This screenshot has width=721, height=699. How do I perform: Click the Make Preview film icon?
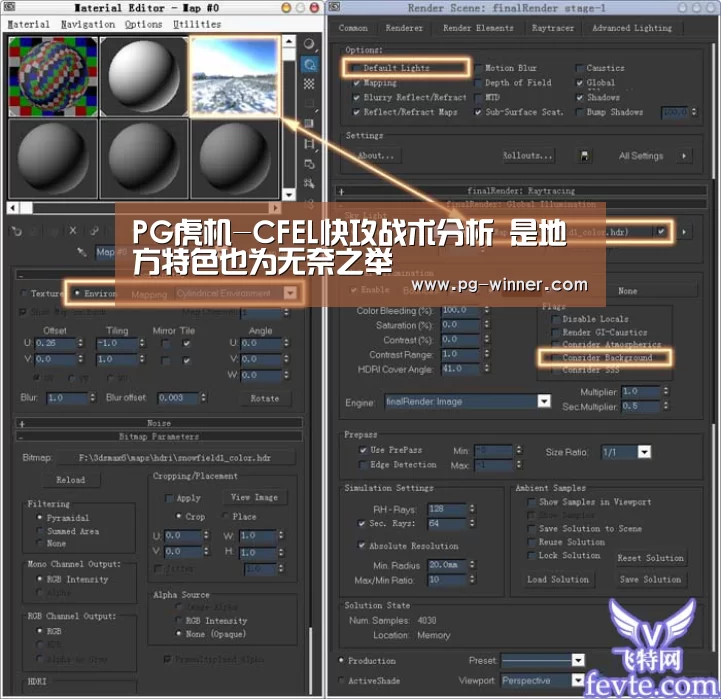coord(309,144)
